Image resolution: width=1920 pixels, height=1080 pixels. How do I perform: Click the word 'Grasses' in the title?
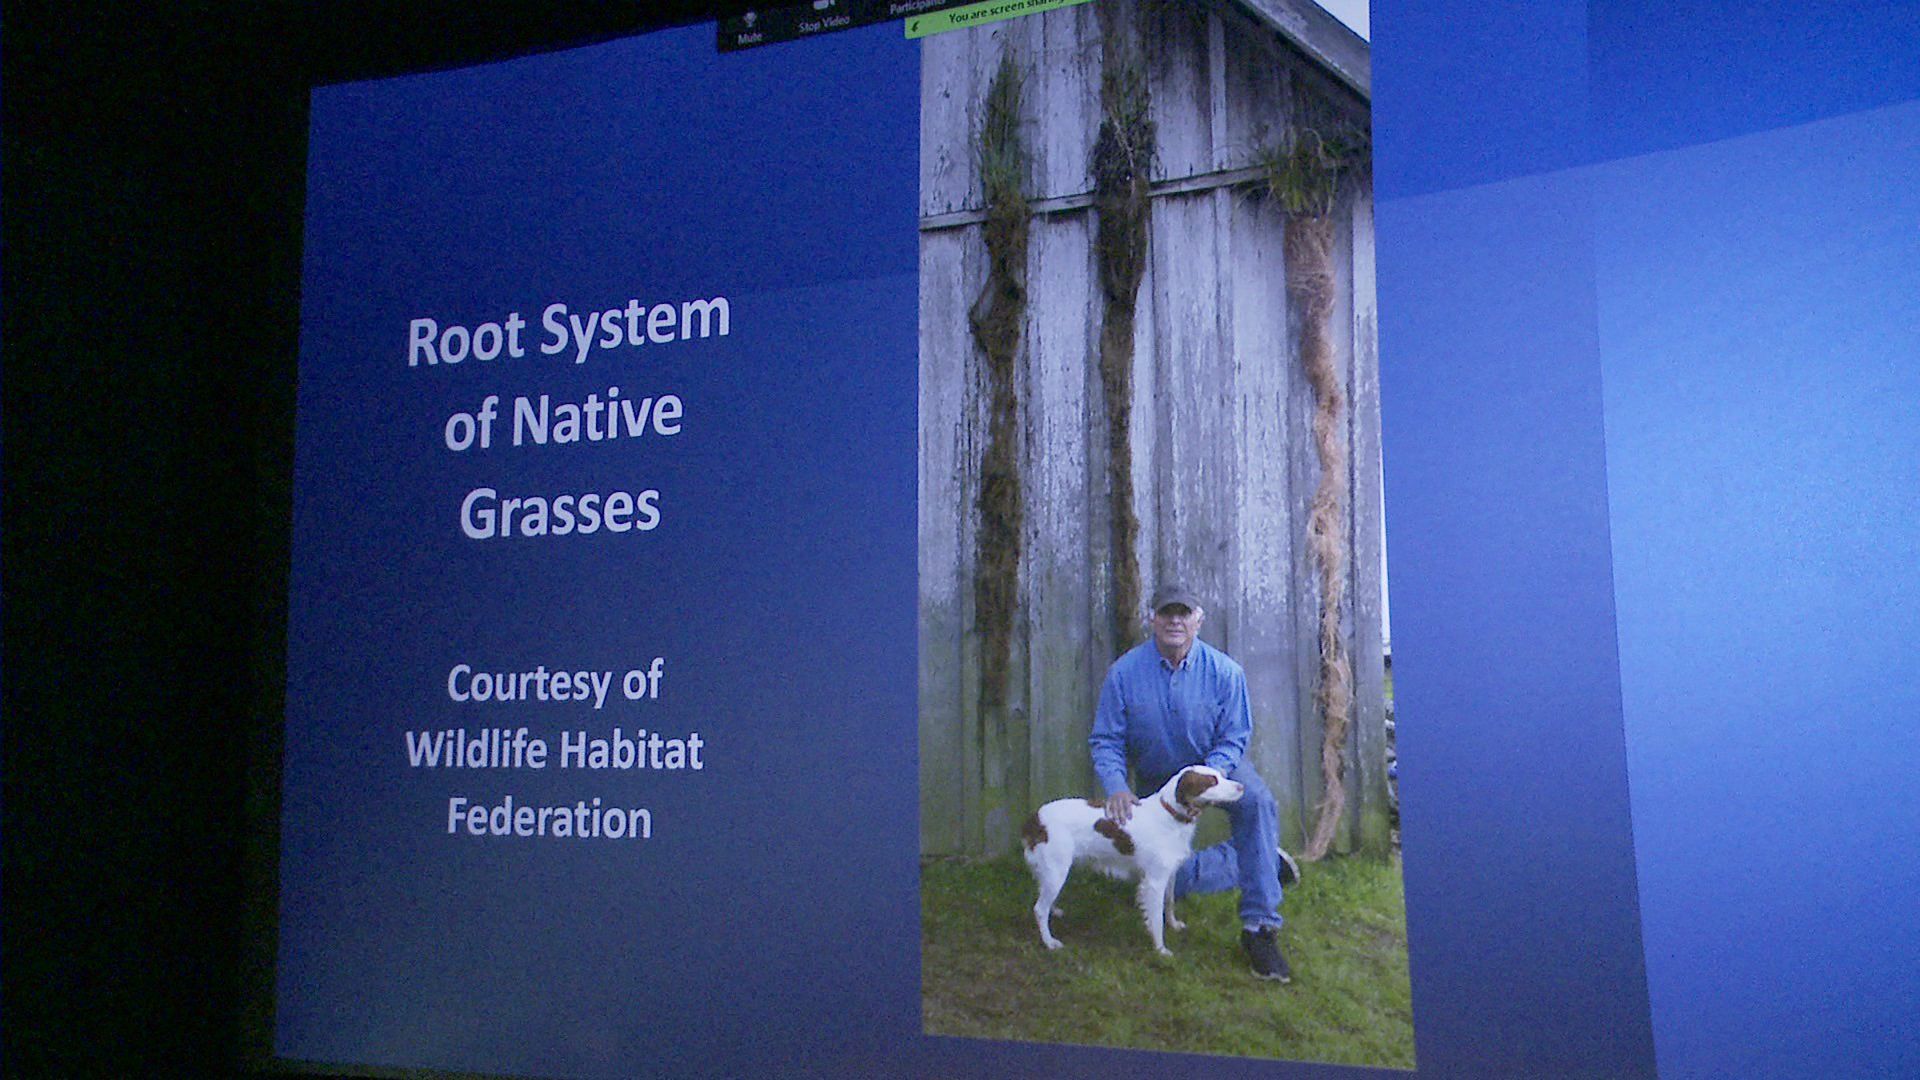pyautogui.click(x=560, y=510)
